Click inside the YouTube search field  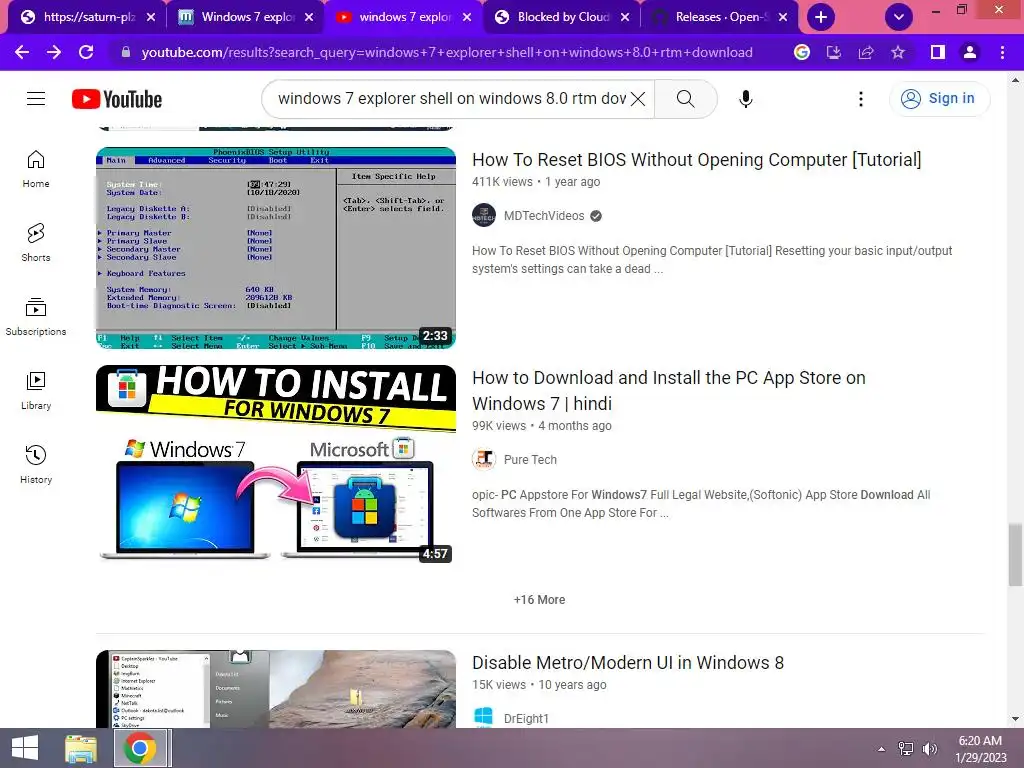click(451, 99)
